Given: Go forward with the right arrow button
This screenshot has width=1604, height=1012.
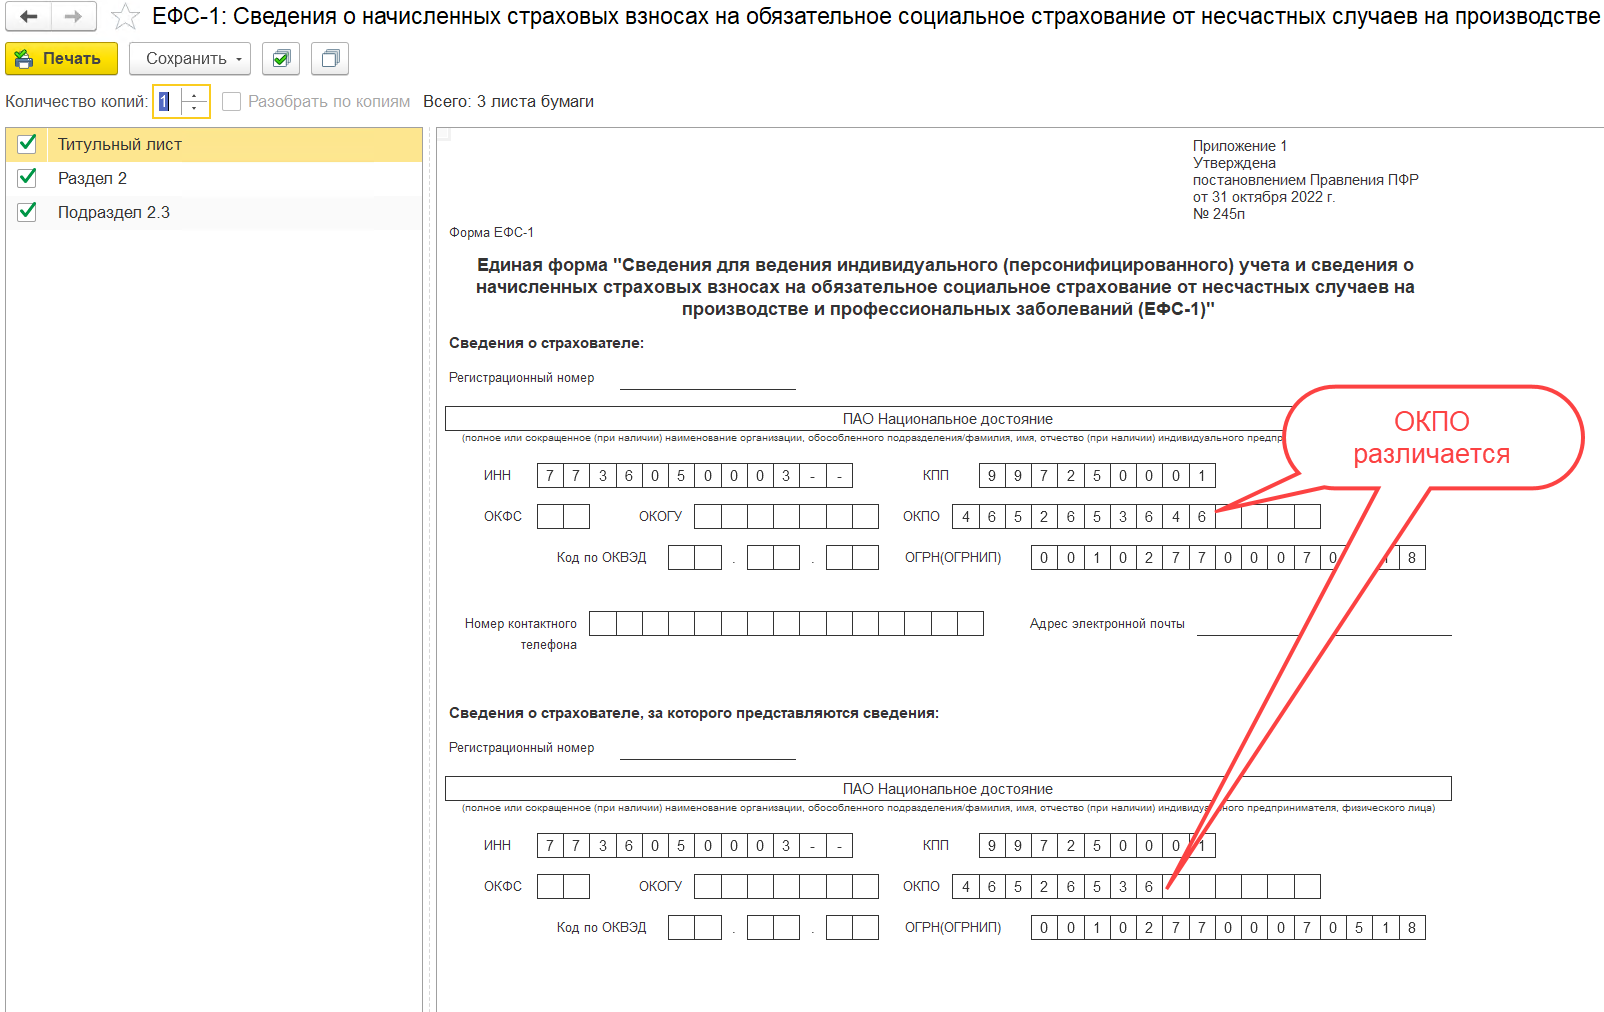Looking at the screenshot, I should click(x=74, y=16).
